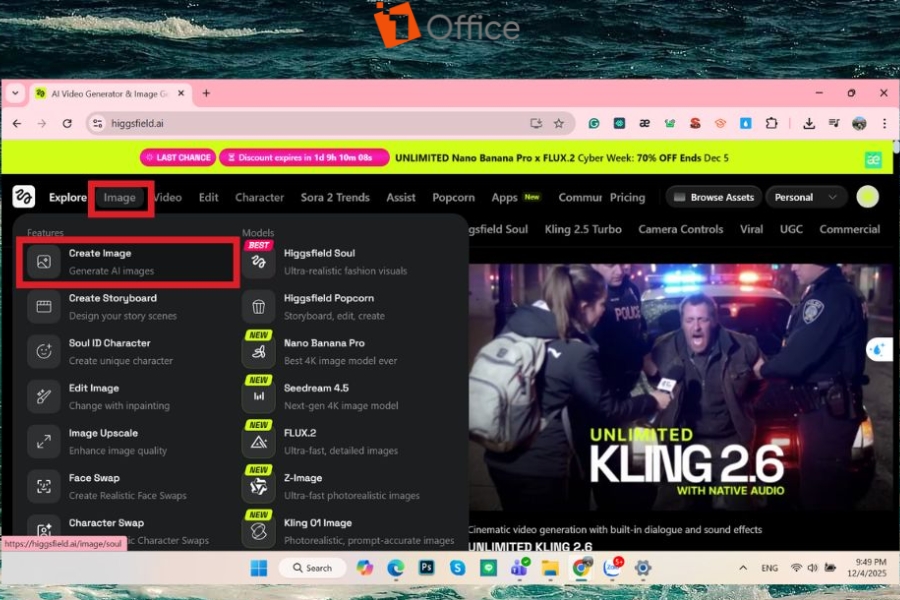Select the Viral tab
Image resolution: width=900 pixels, height=600 pixels.
751,229
